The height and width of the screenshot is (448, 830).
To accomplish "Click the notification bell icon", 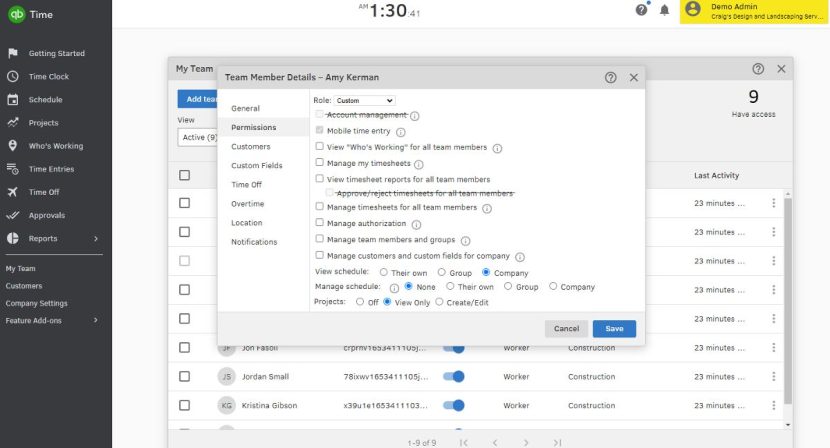I will click(664, 10).
